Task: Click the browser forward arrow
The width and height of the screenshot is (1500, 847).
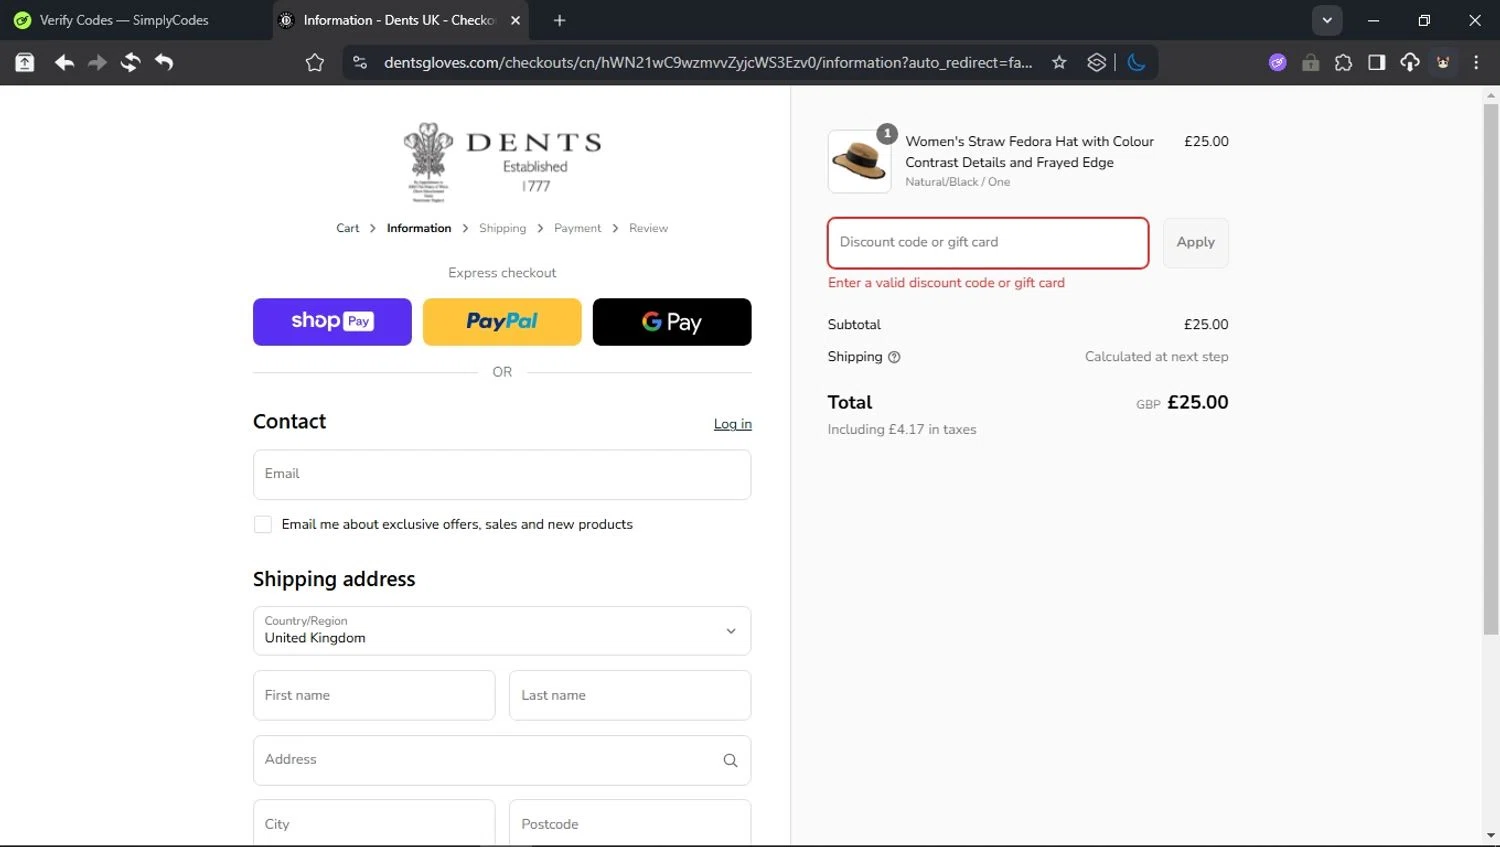Action: (x=97, y=62)
